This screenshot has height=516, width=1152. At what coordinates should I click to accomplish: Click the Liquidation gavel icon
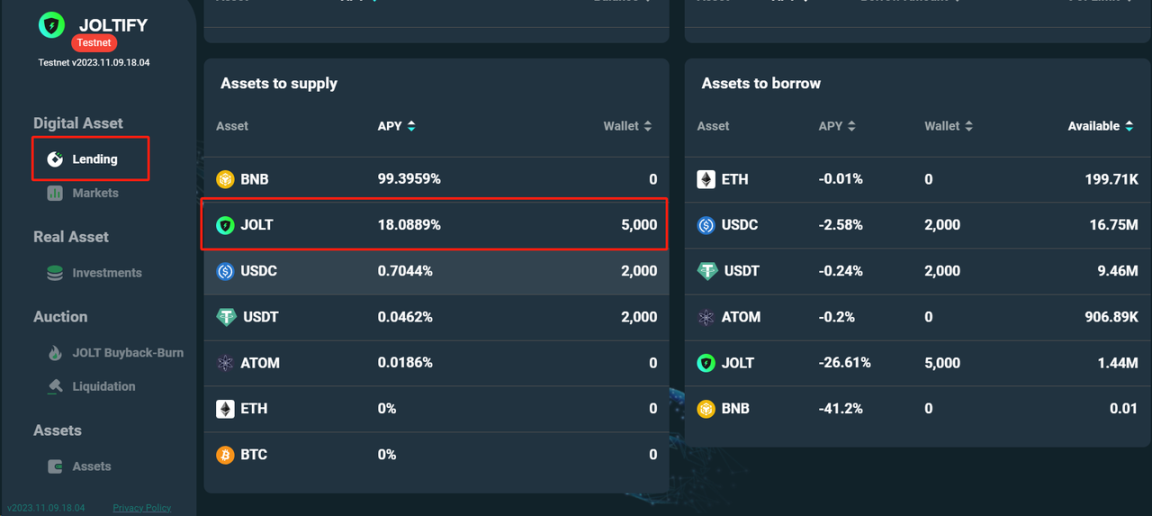coord(54,387)
